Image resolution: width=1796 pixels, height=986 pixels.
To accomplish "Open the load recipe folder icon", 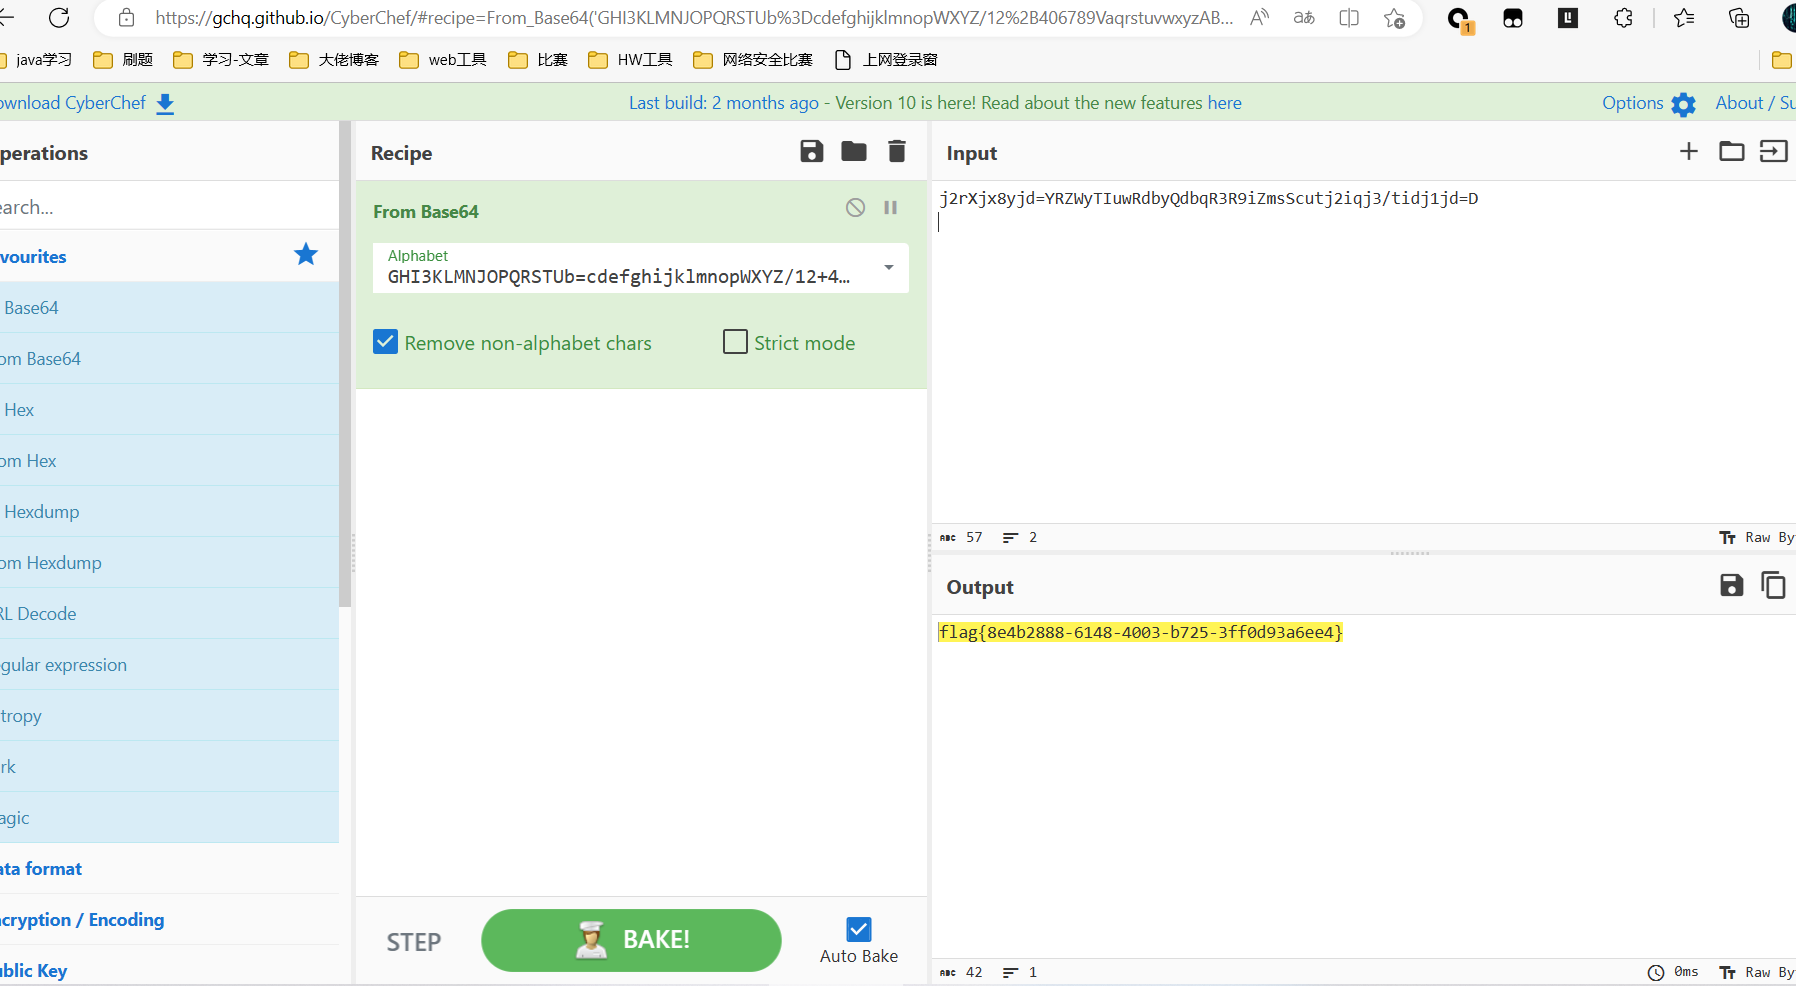I will pyautogui.click(x=854, y=152).
